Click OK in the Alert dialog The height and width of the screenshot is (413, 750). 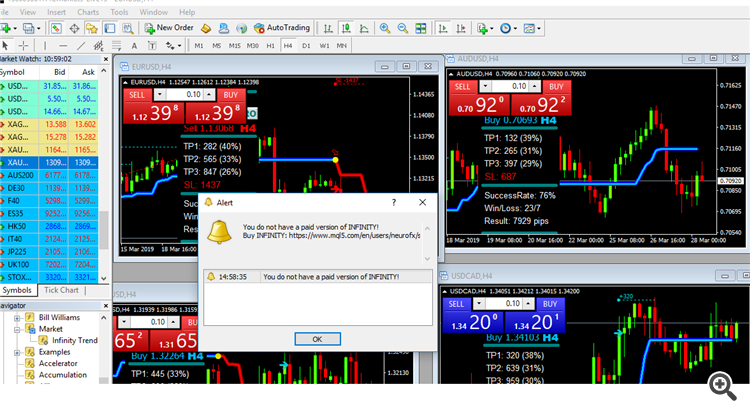click(318, 339)
